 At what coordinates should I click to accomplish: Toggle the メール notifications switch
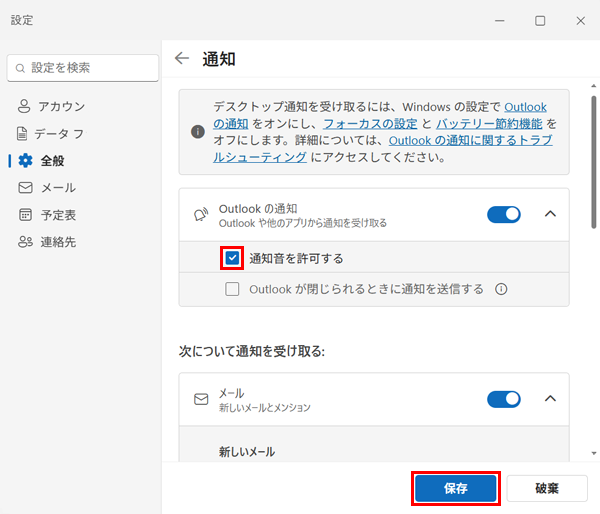(x=504, y=399)
